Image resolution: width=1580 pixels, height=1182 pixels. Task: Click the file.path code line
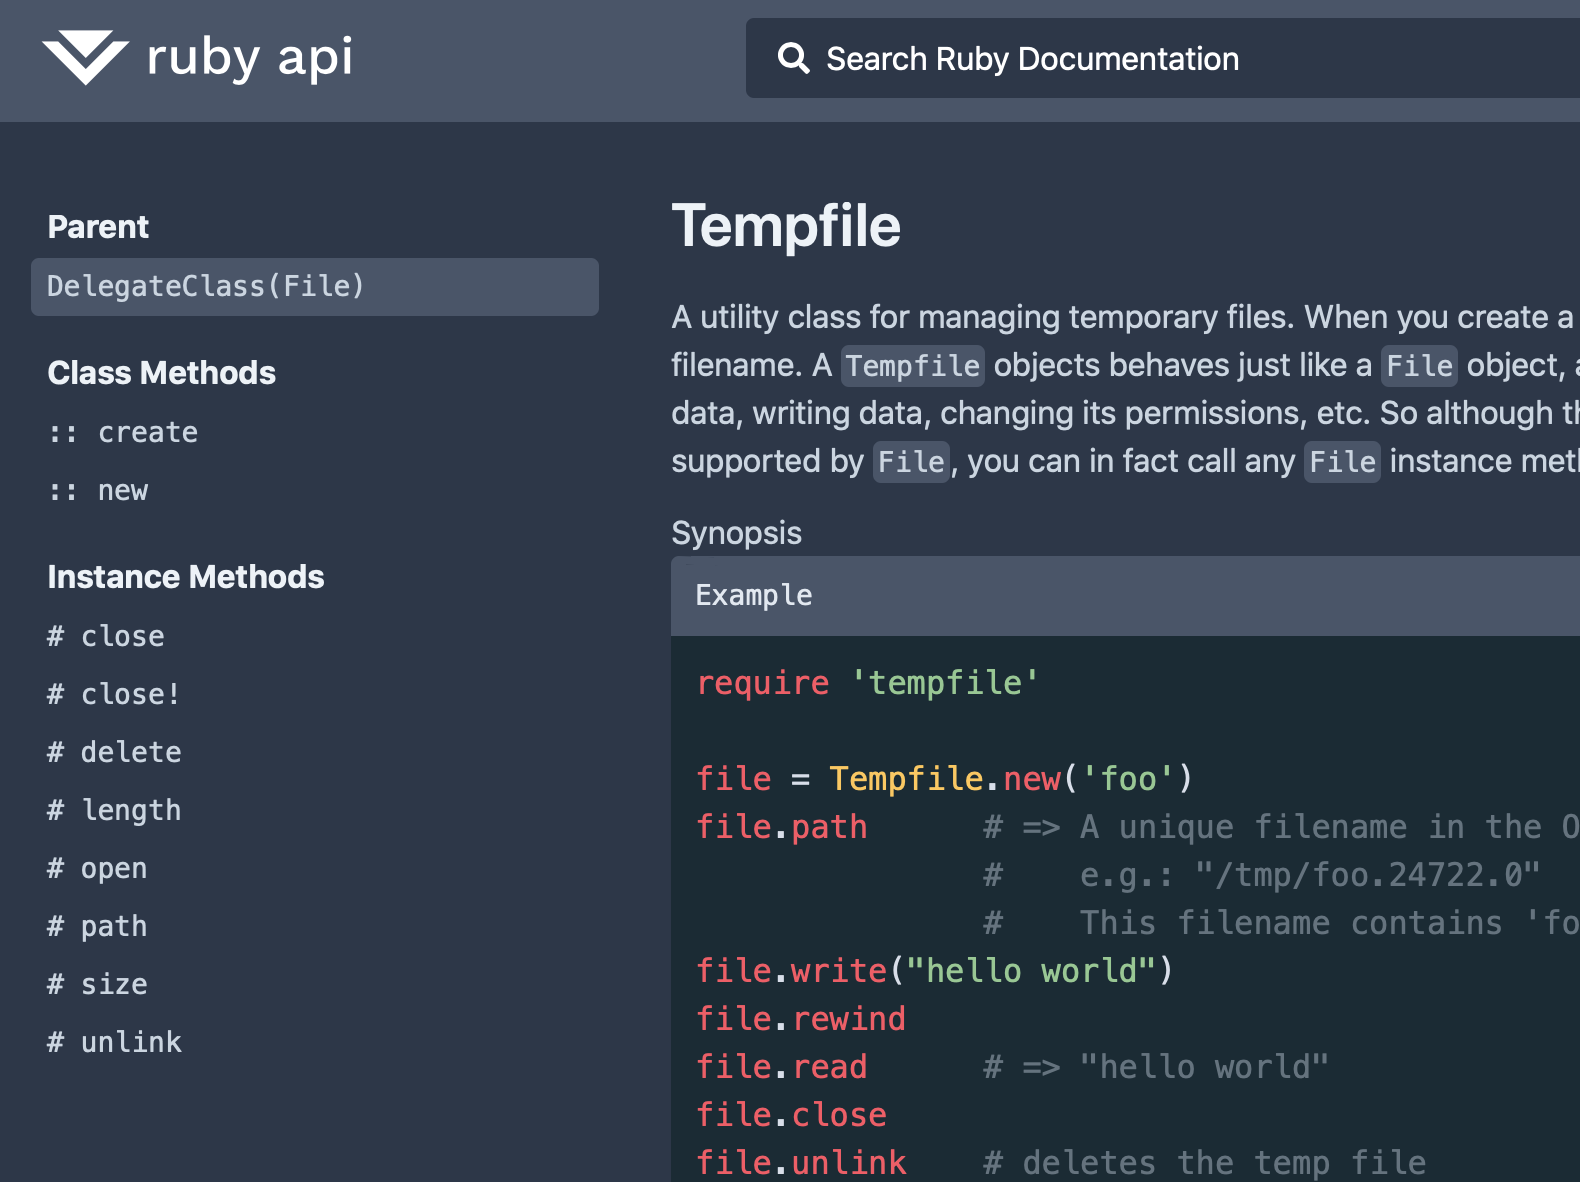coord(782,827)
